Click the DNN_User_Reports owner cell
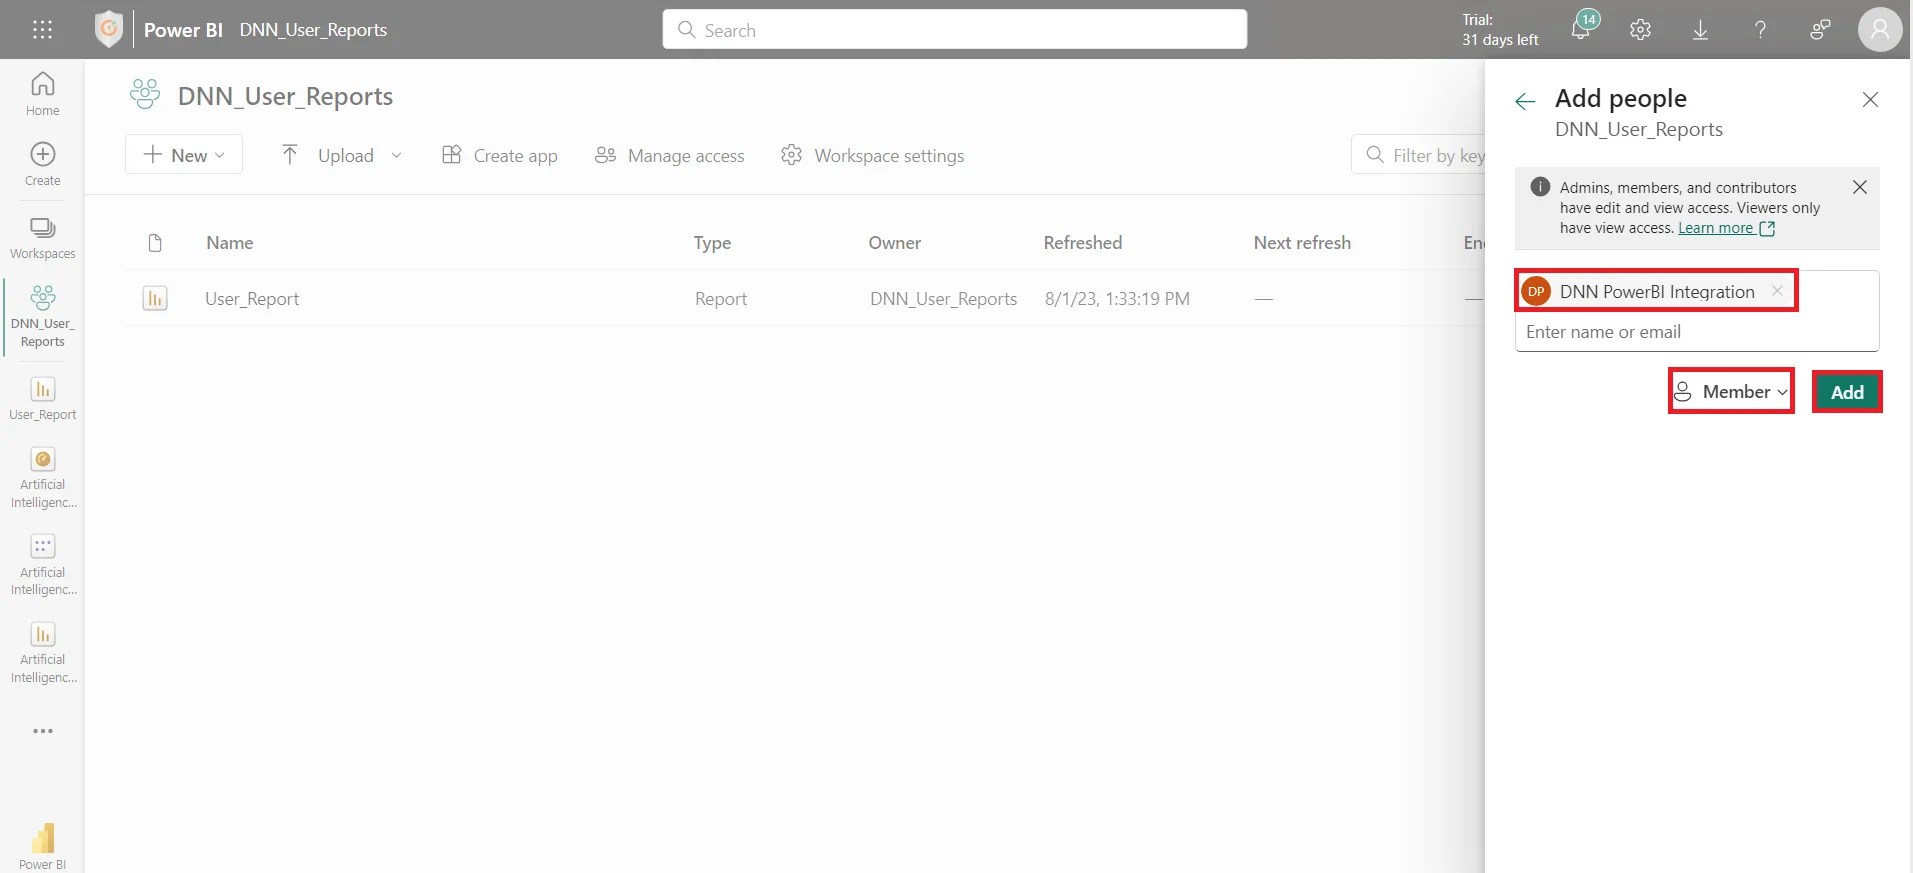Image resolution: width=1913 pixels, height=873 pixels. coord(943,298)
